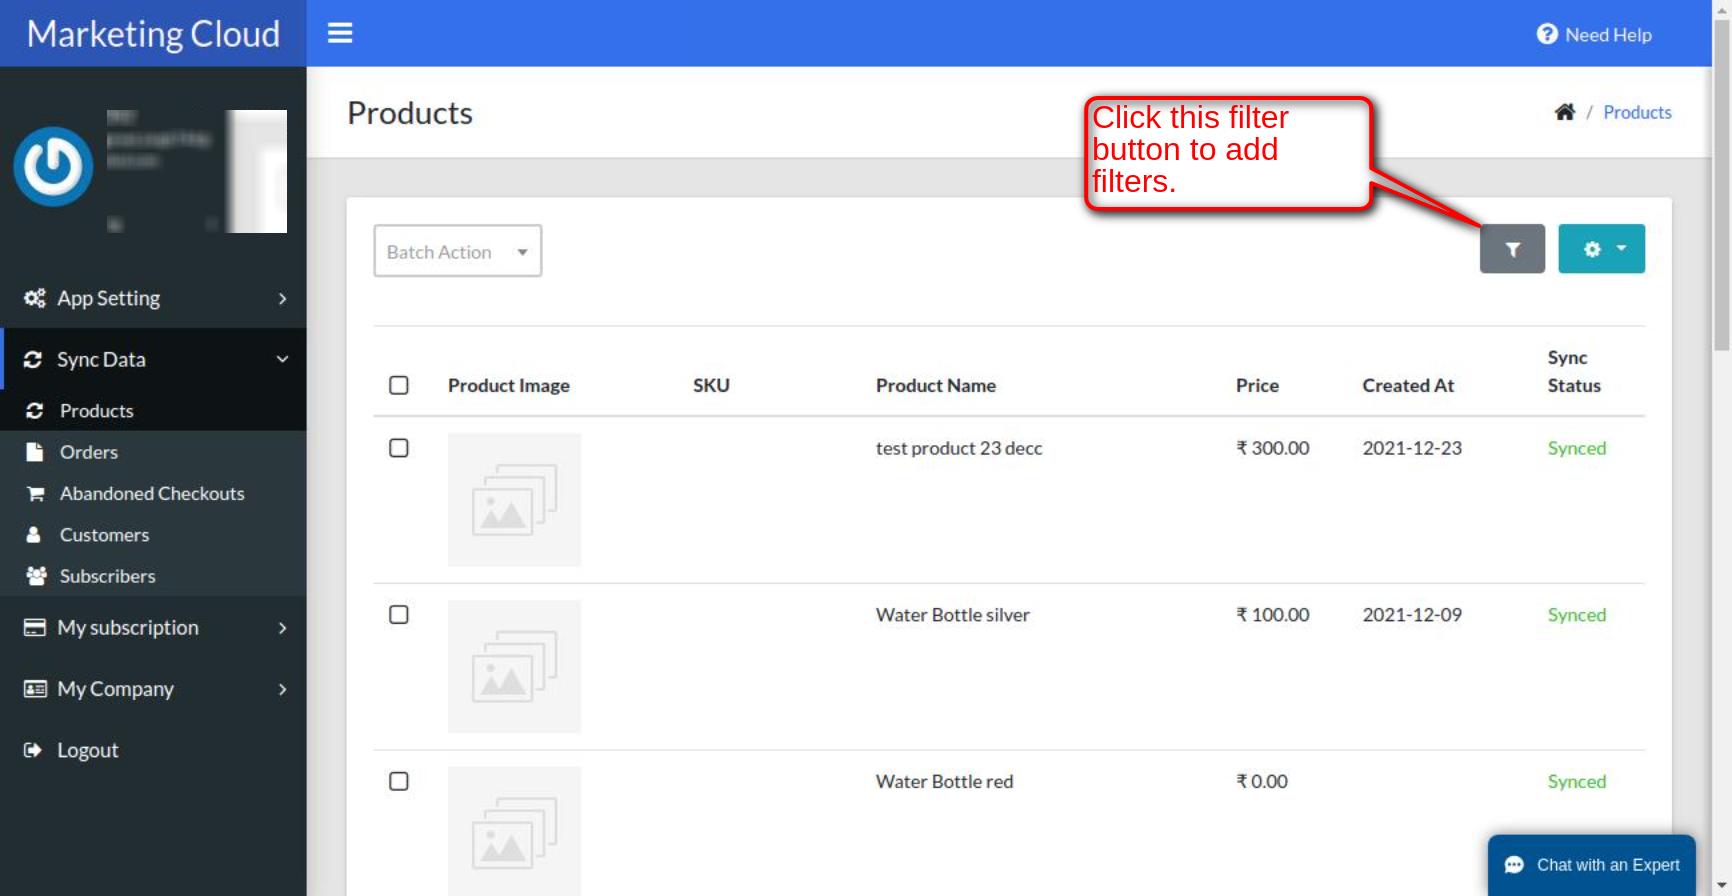The image size is (1732, 896).
Task: Click the date 2021-12-09
Action: 1412,615
